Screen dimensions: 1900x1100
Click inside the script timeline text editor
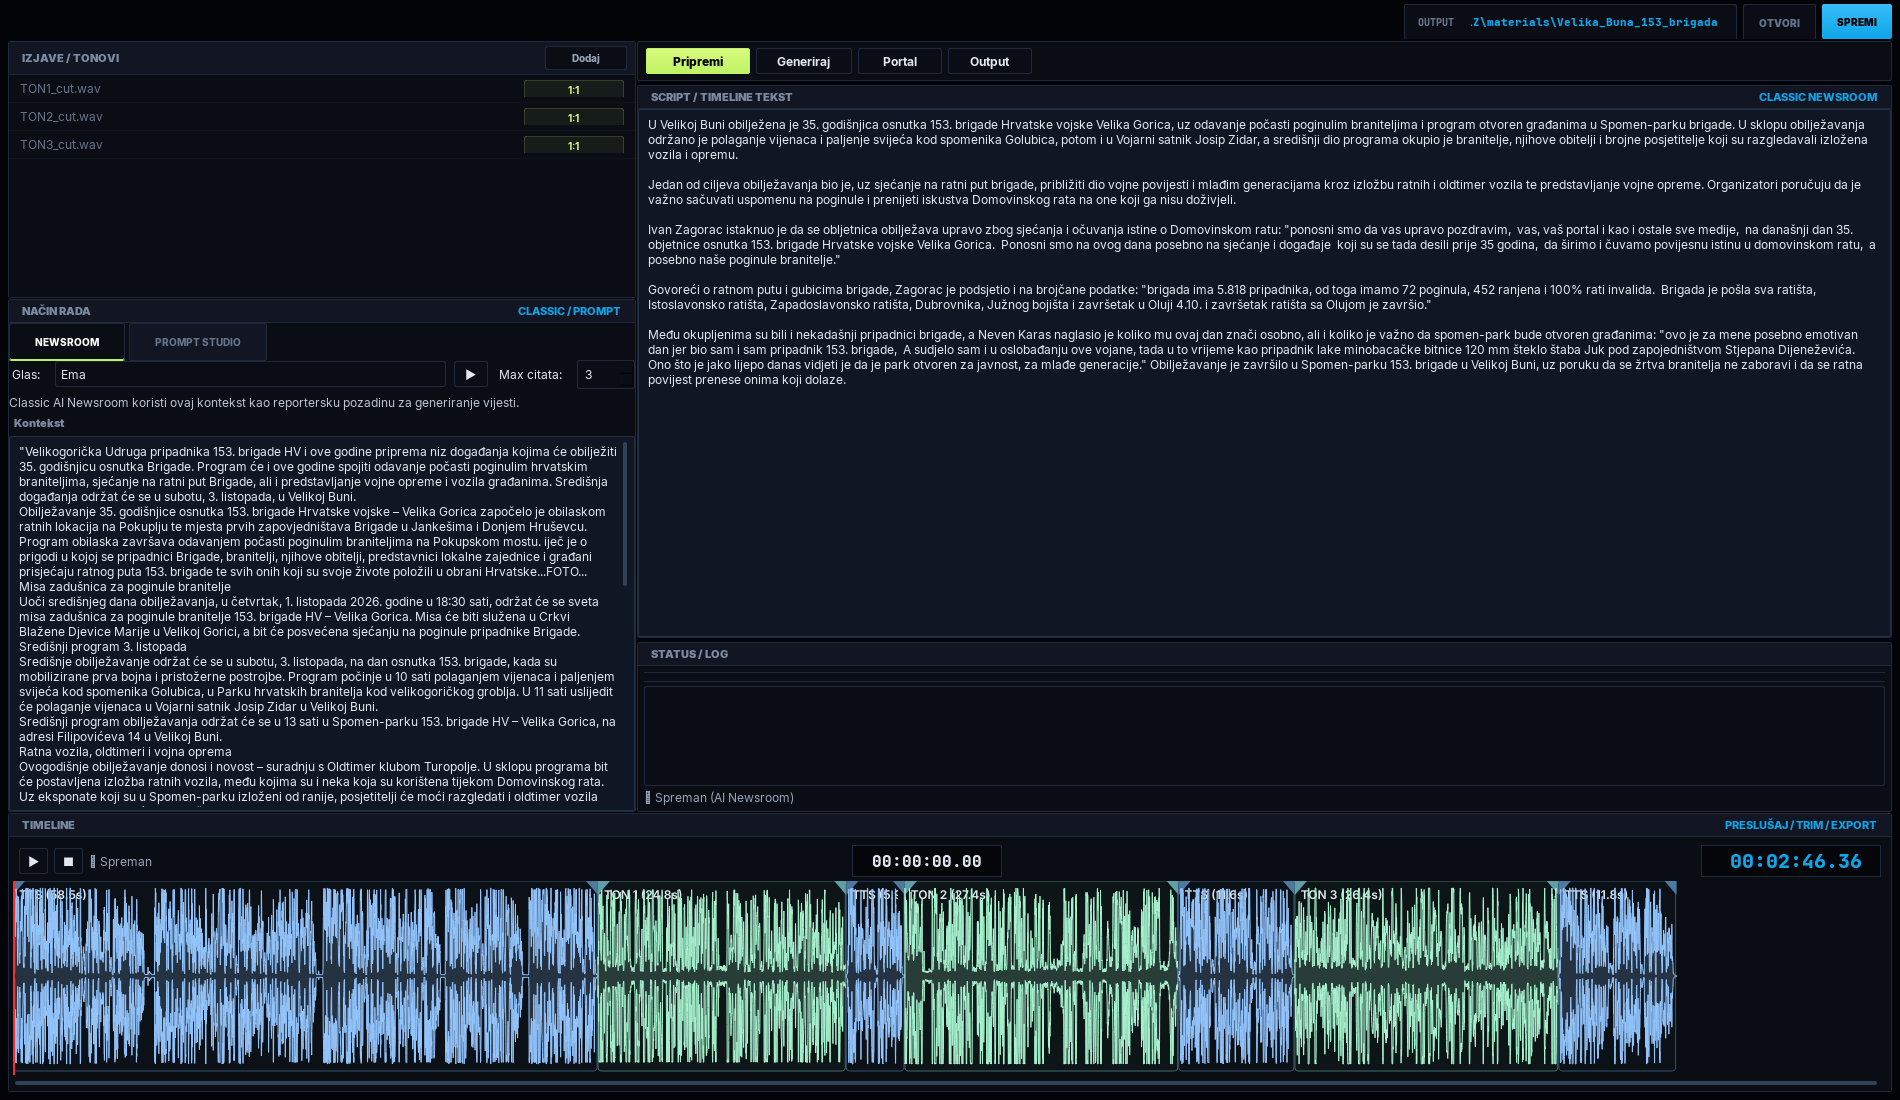click(1263, 372)
